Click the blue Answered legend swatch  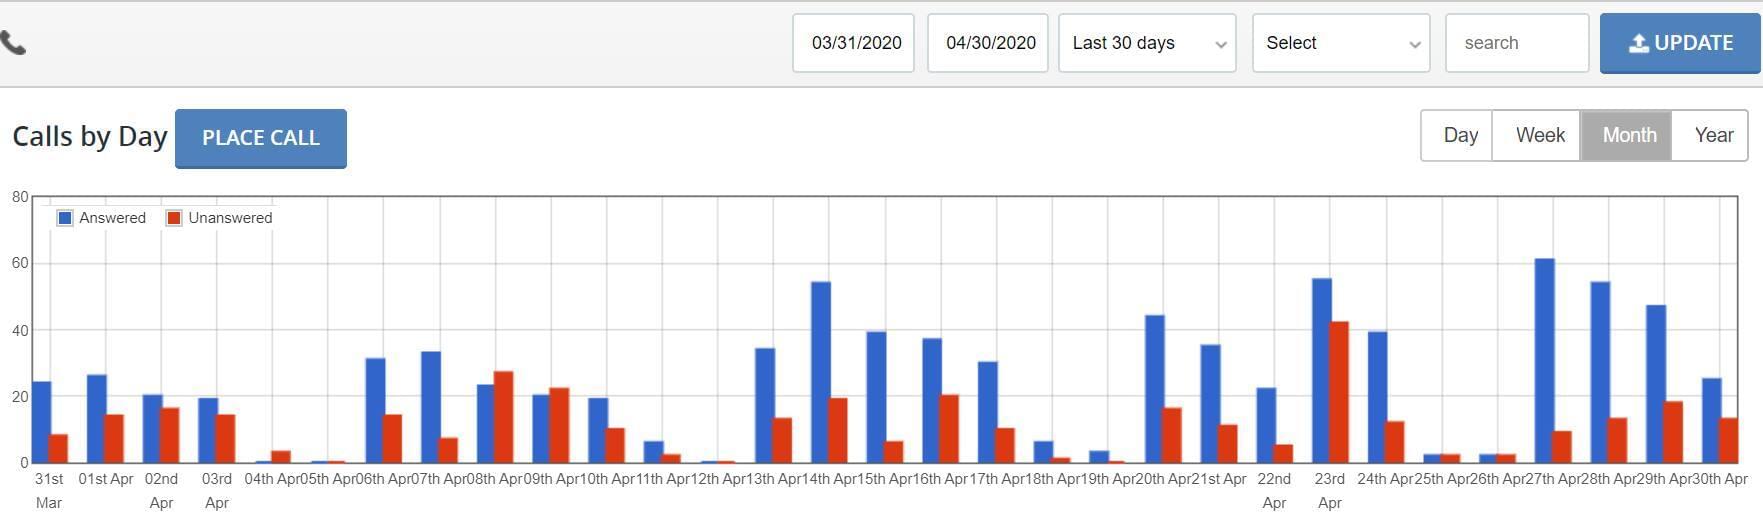click(x=65, y=218)
